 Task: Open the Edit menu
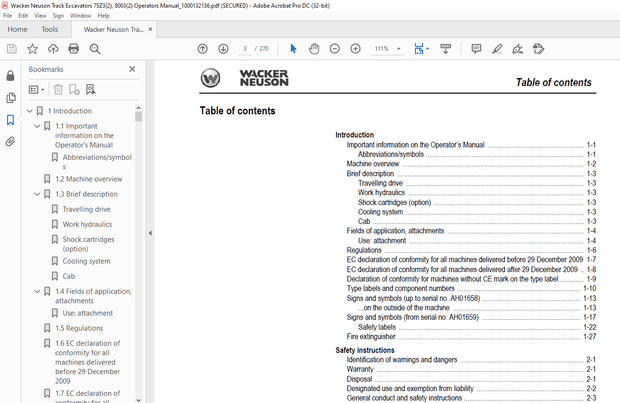(23, 16)
